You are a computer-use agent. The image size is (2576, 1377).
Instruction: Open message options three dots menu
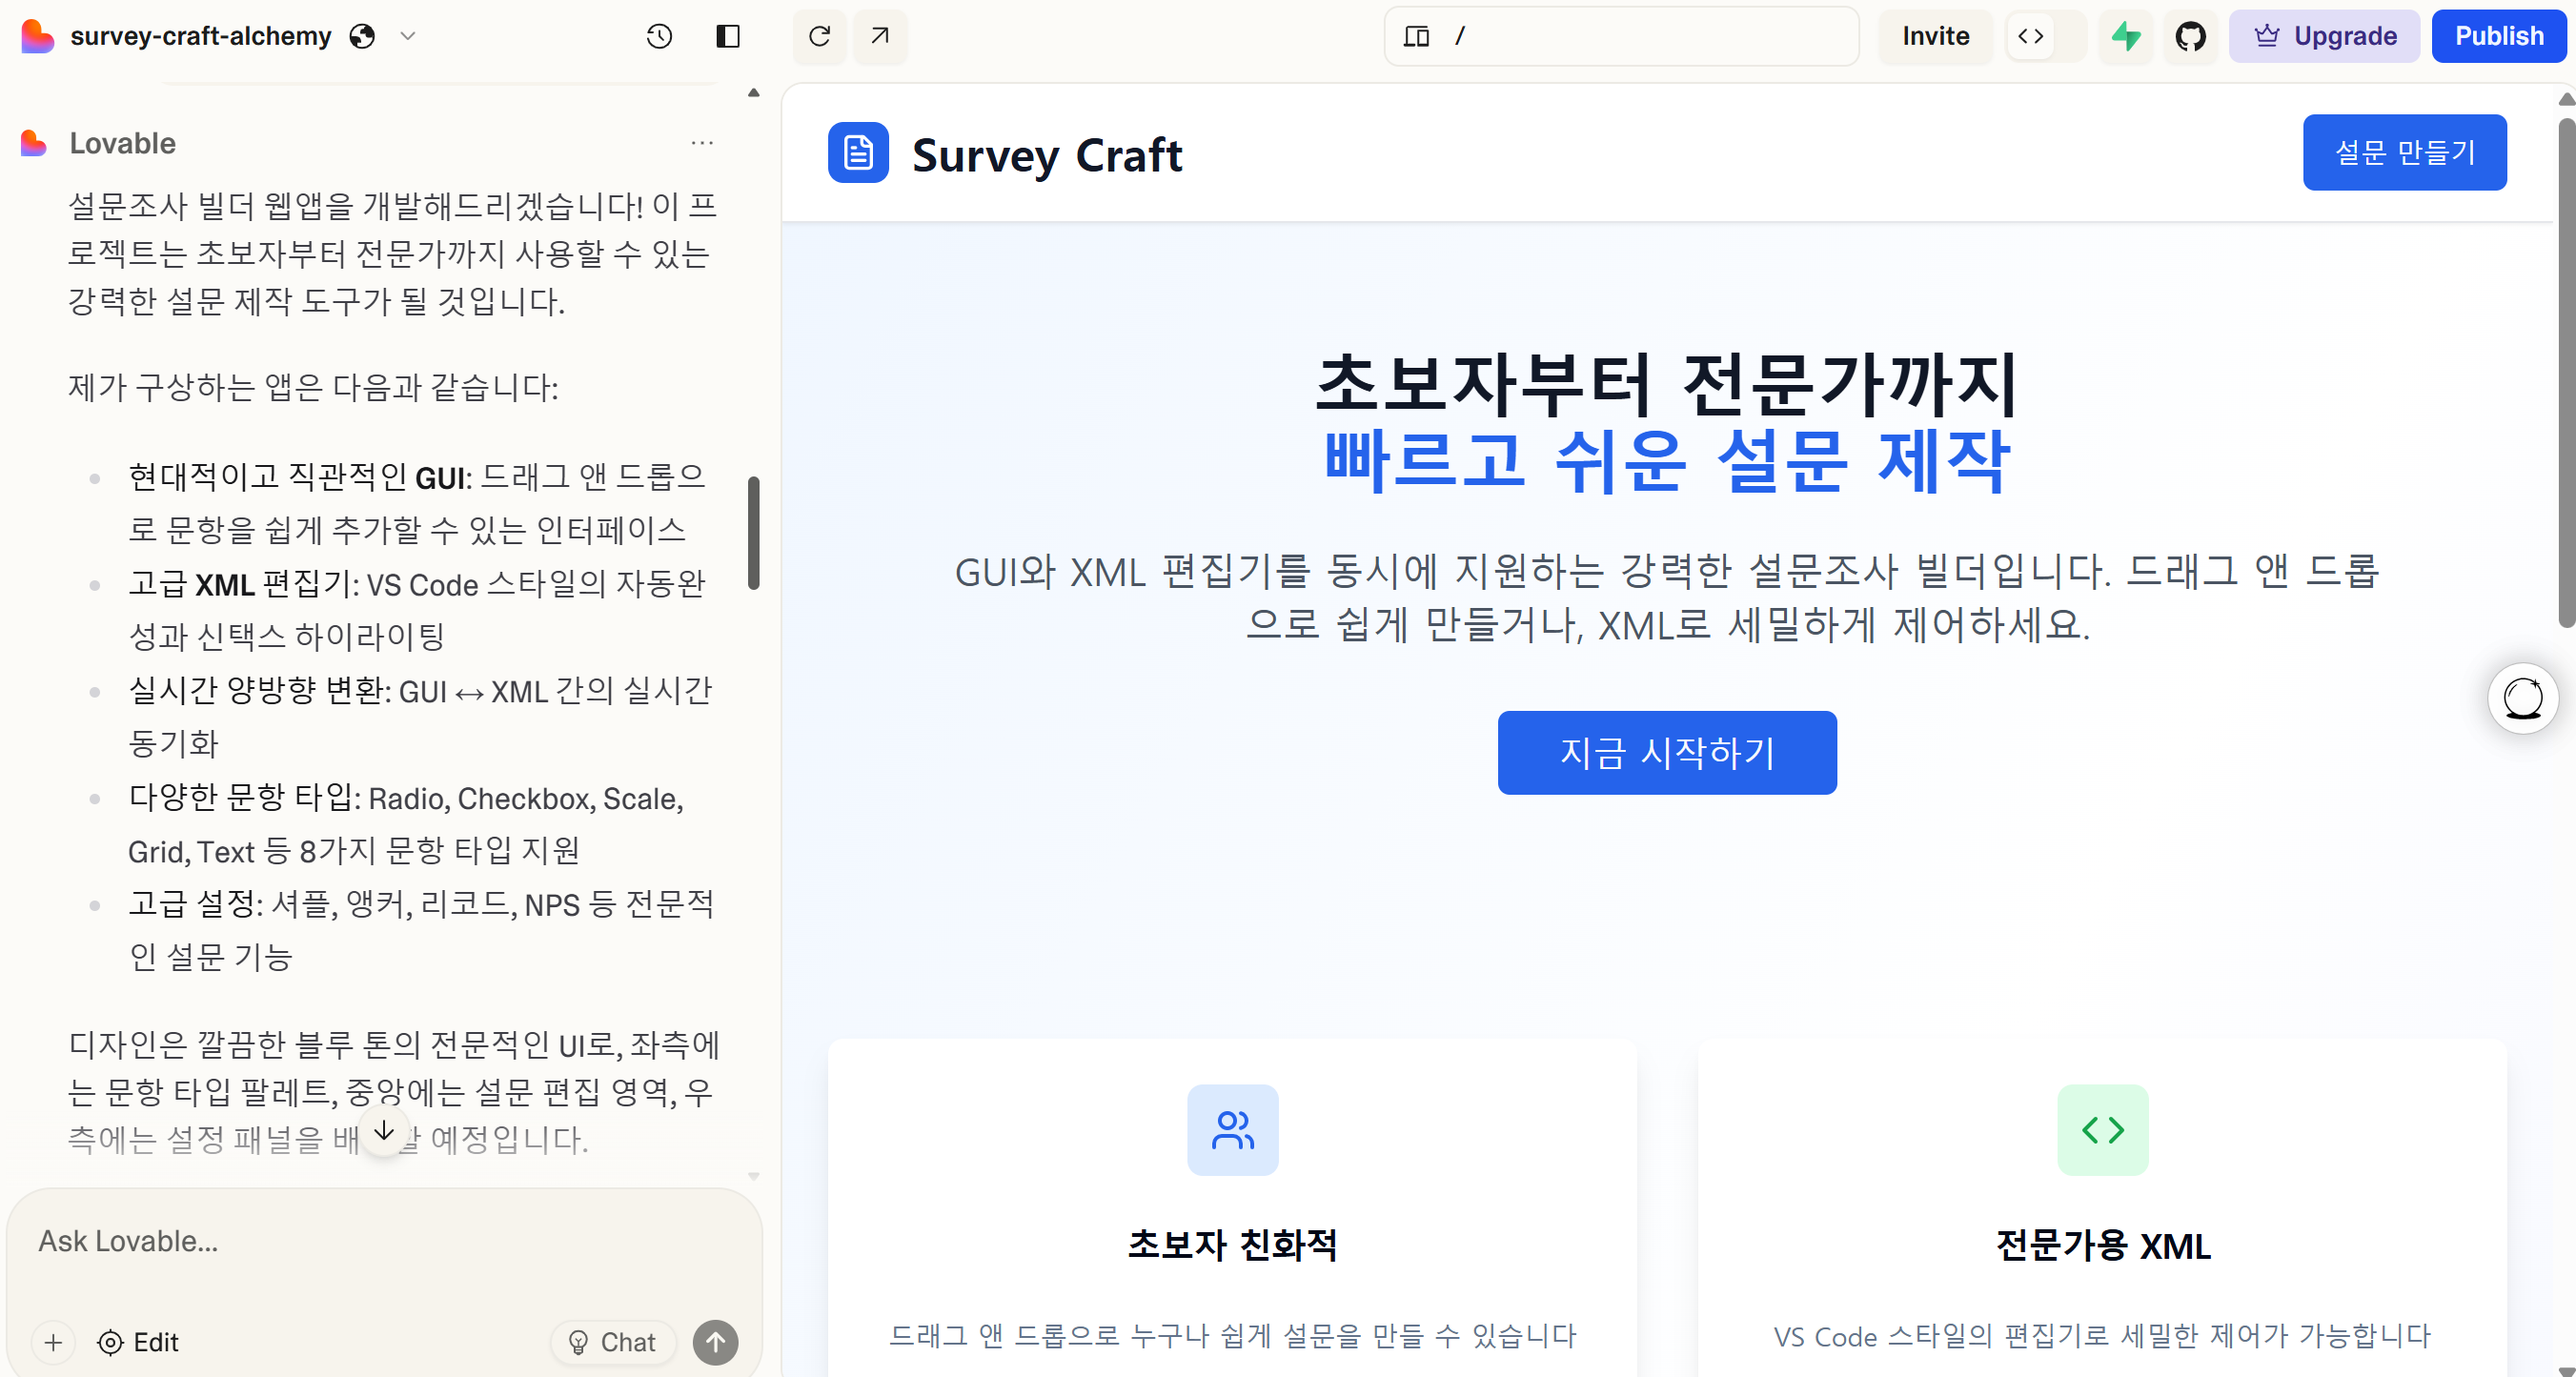click(702, 143)
